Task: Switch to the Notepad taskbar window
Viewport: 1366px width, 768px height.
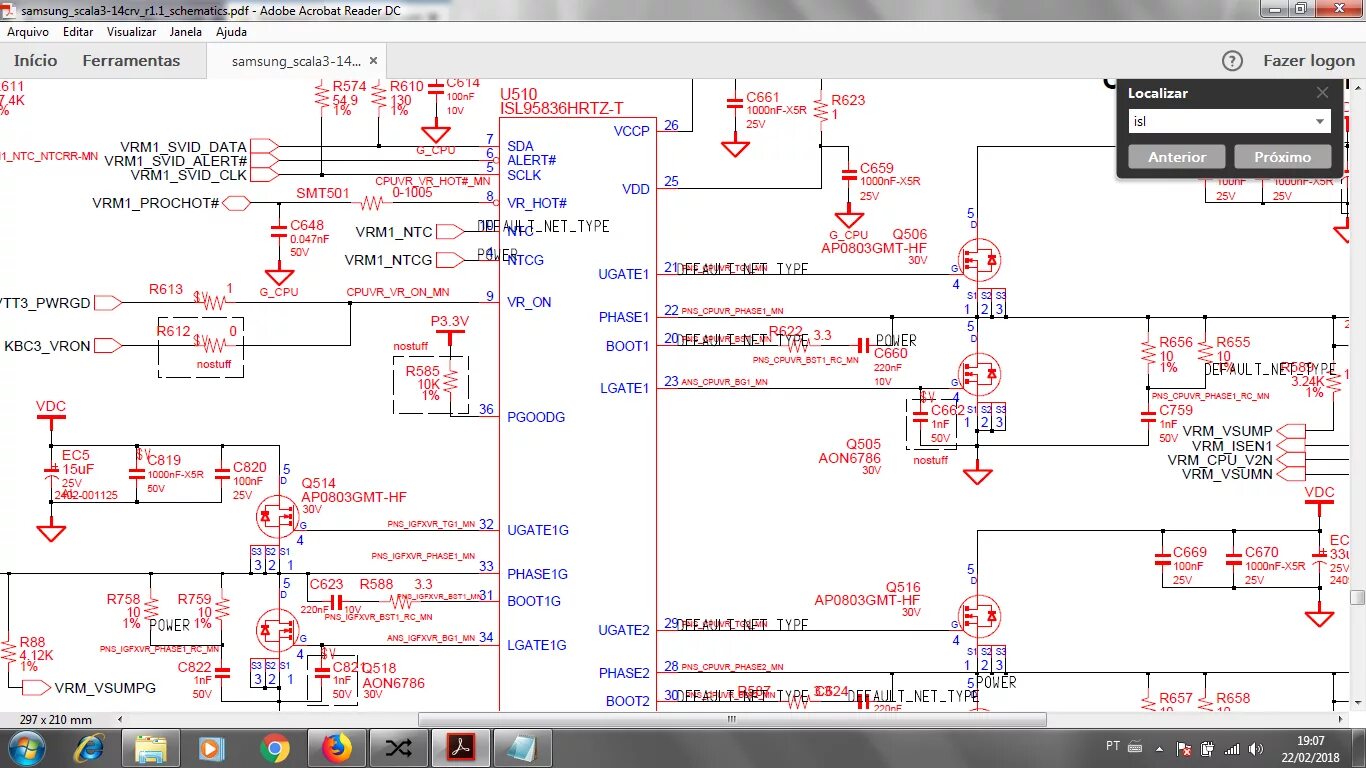Action: (x=522, y=747)
